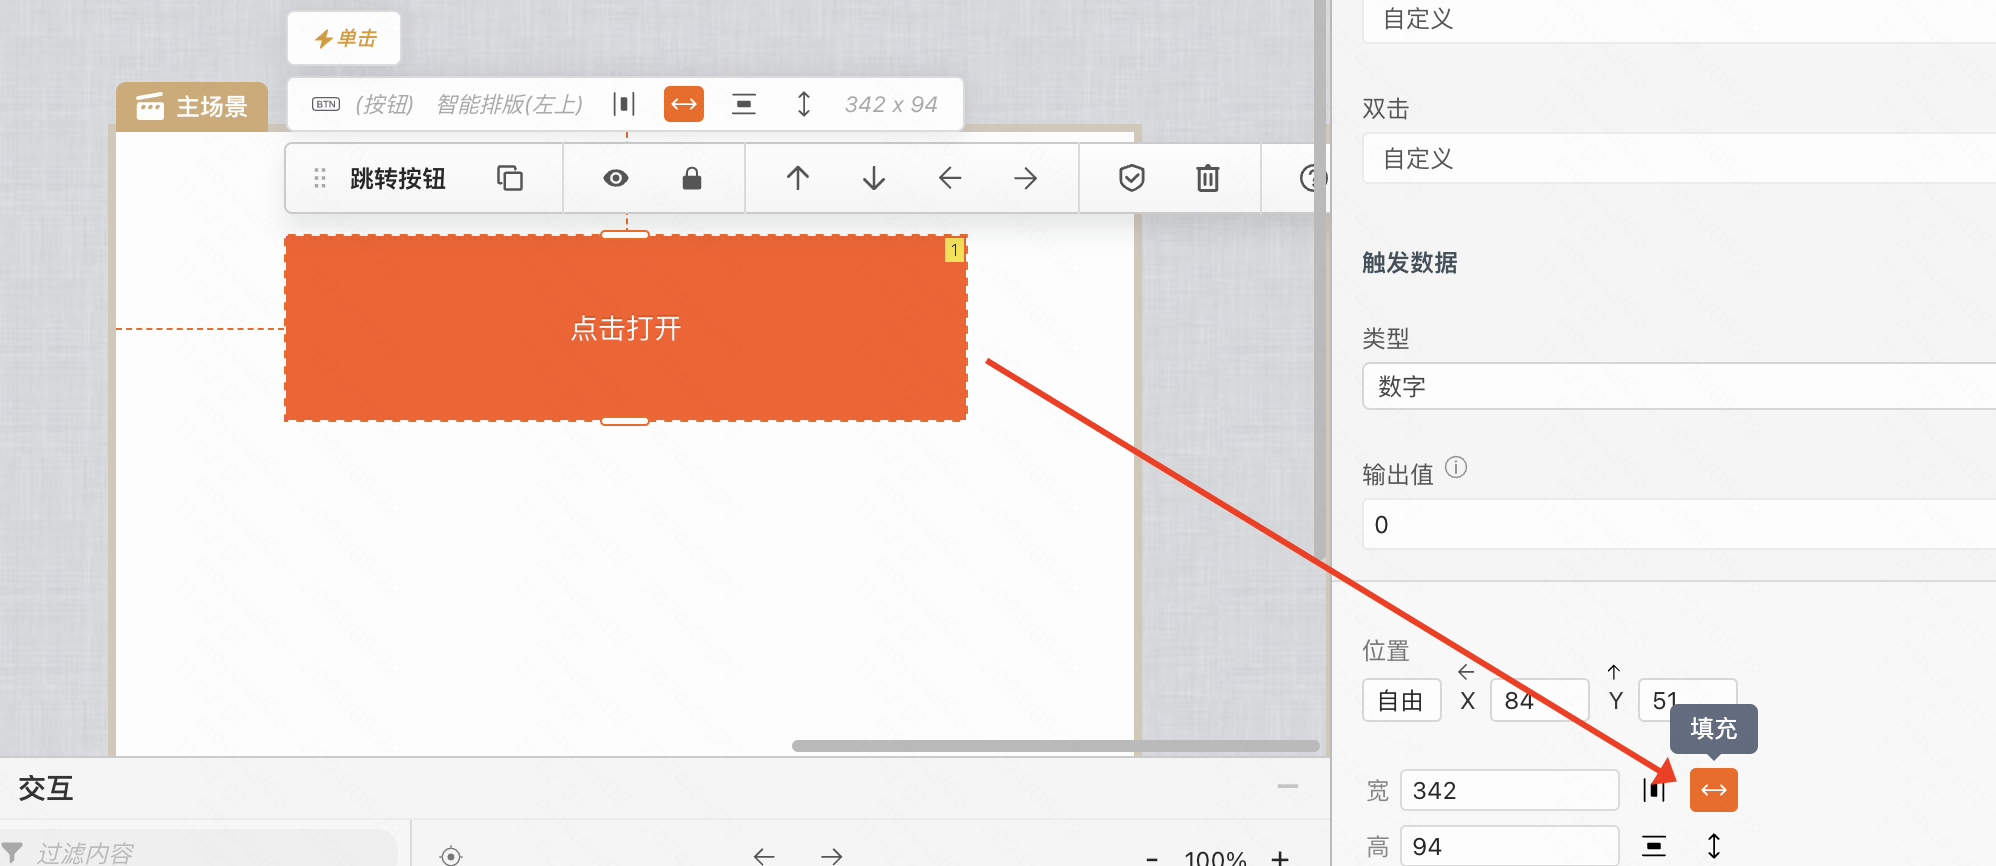Viewport: 1996px width, 866px height.
Task: Click the 宽 width field 342
Action: [1510, 790]
